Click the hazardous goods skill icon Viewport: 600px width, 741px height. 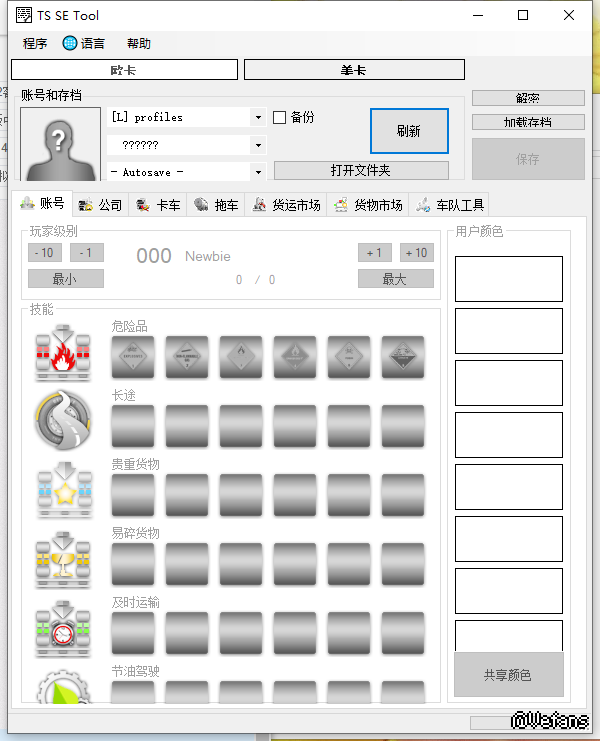[x=63, y=353]
